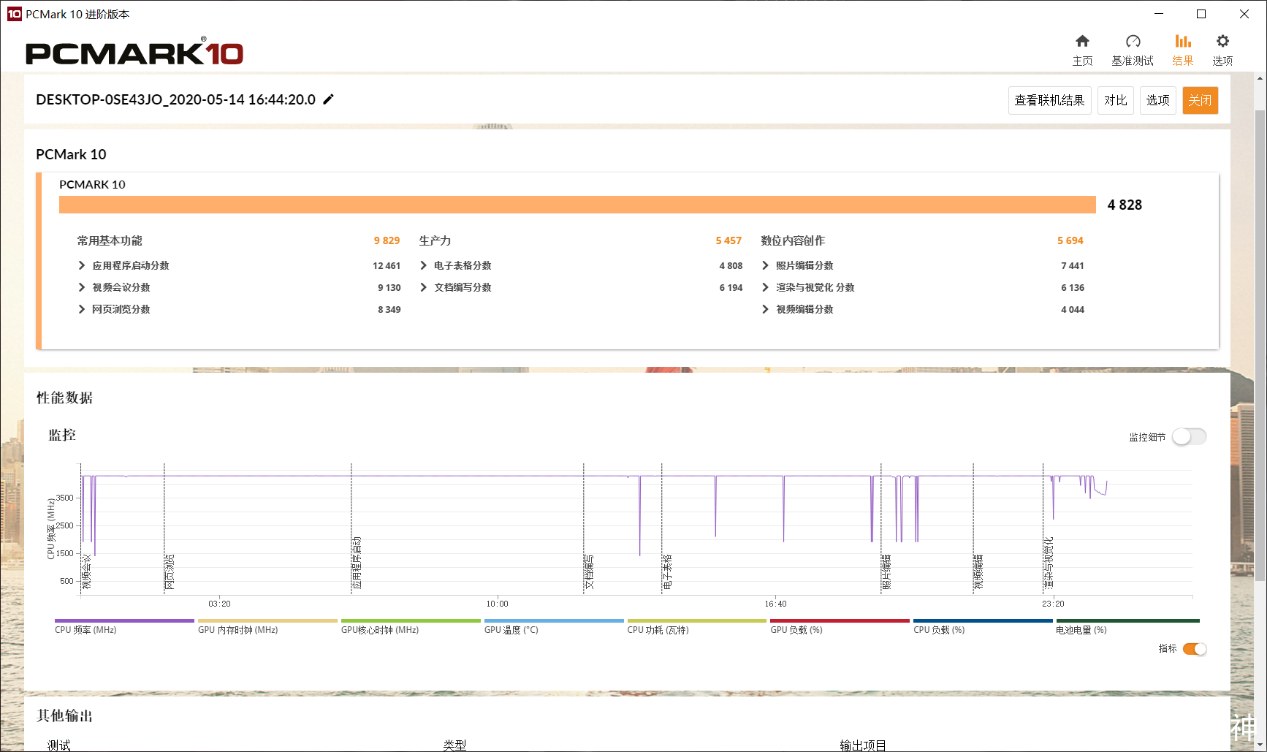Image resolution: width=1267 pixels, height=752 pixels.
Task: Click the 数位内容创作 heading
Action: tap(793, 241)
